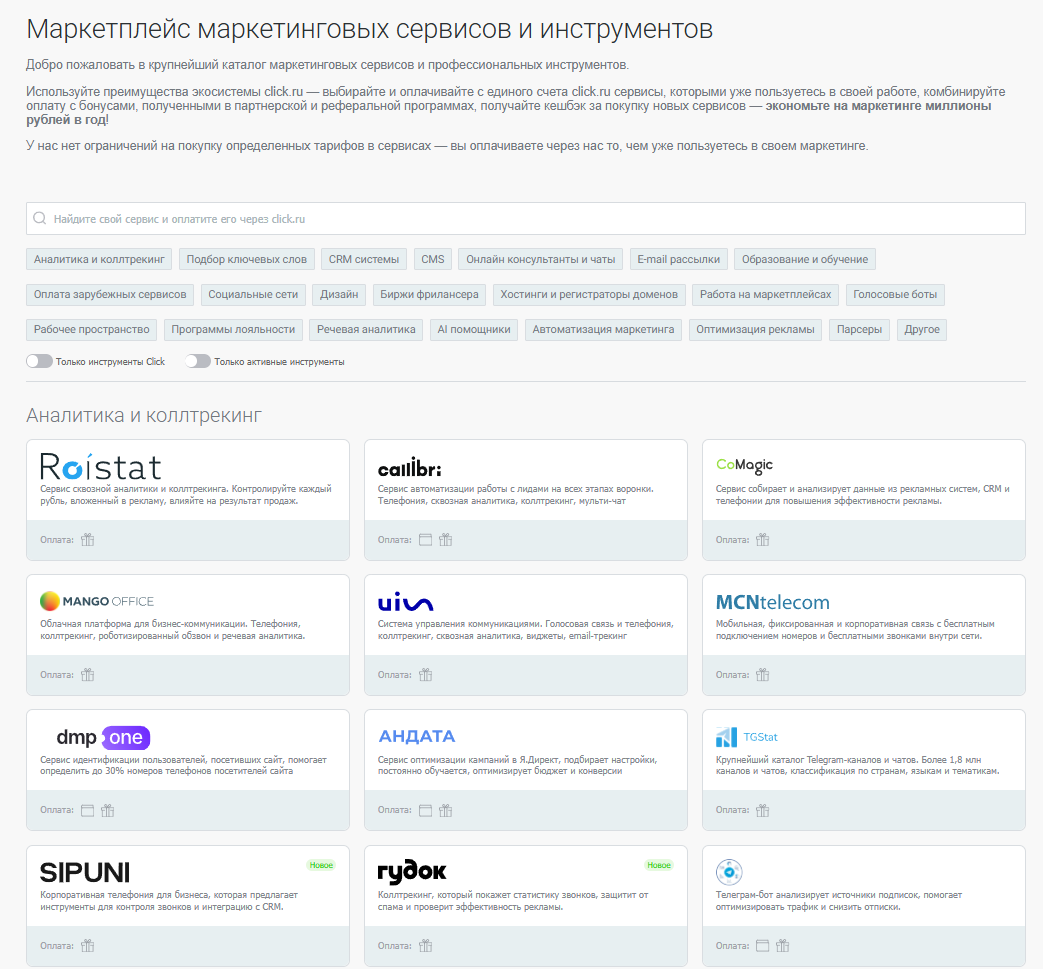Enable the 'Только активные инструменты' toggle
This screenshot has height=969, width=1043.
[x=197, y=361]
